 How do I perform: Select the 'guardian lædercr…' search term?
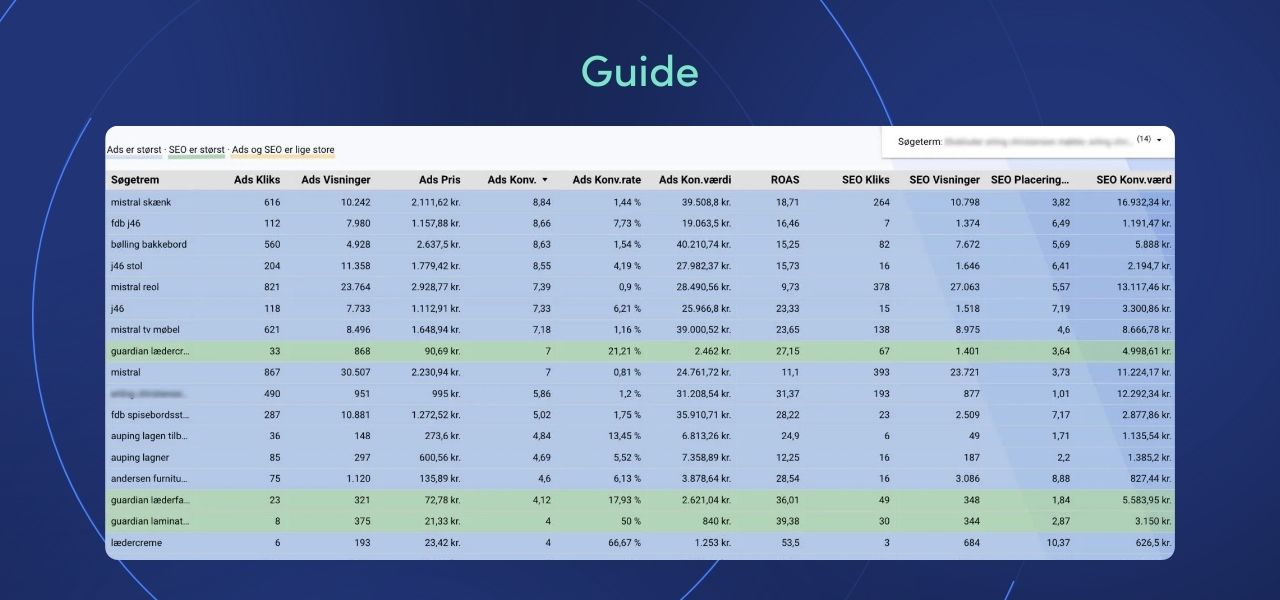pyautogui.click(x=150, y=351)
